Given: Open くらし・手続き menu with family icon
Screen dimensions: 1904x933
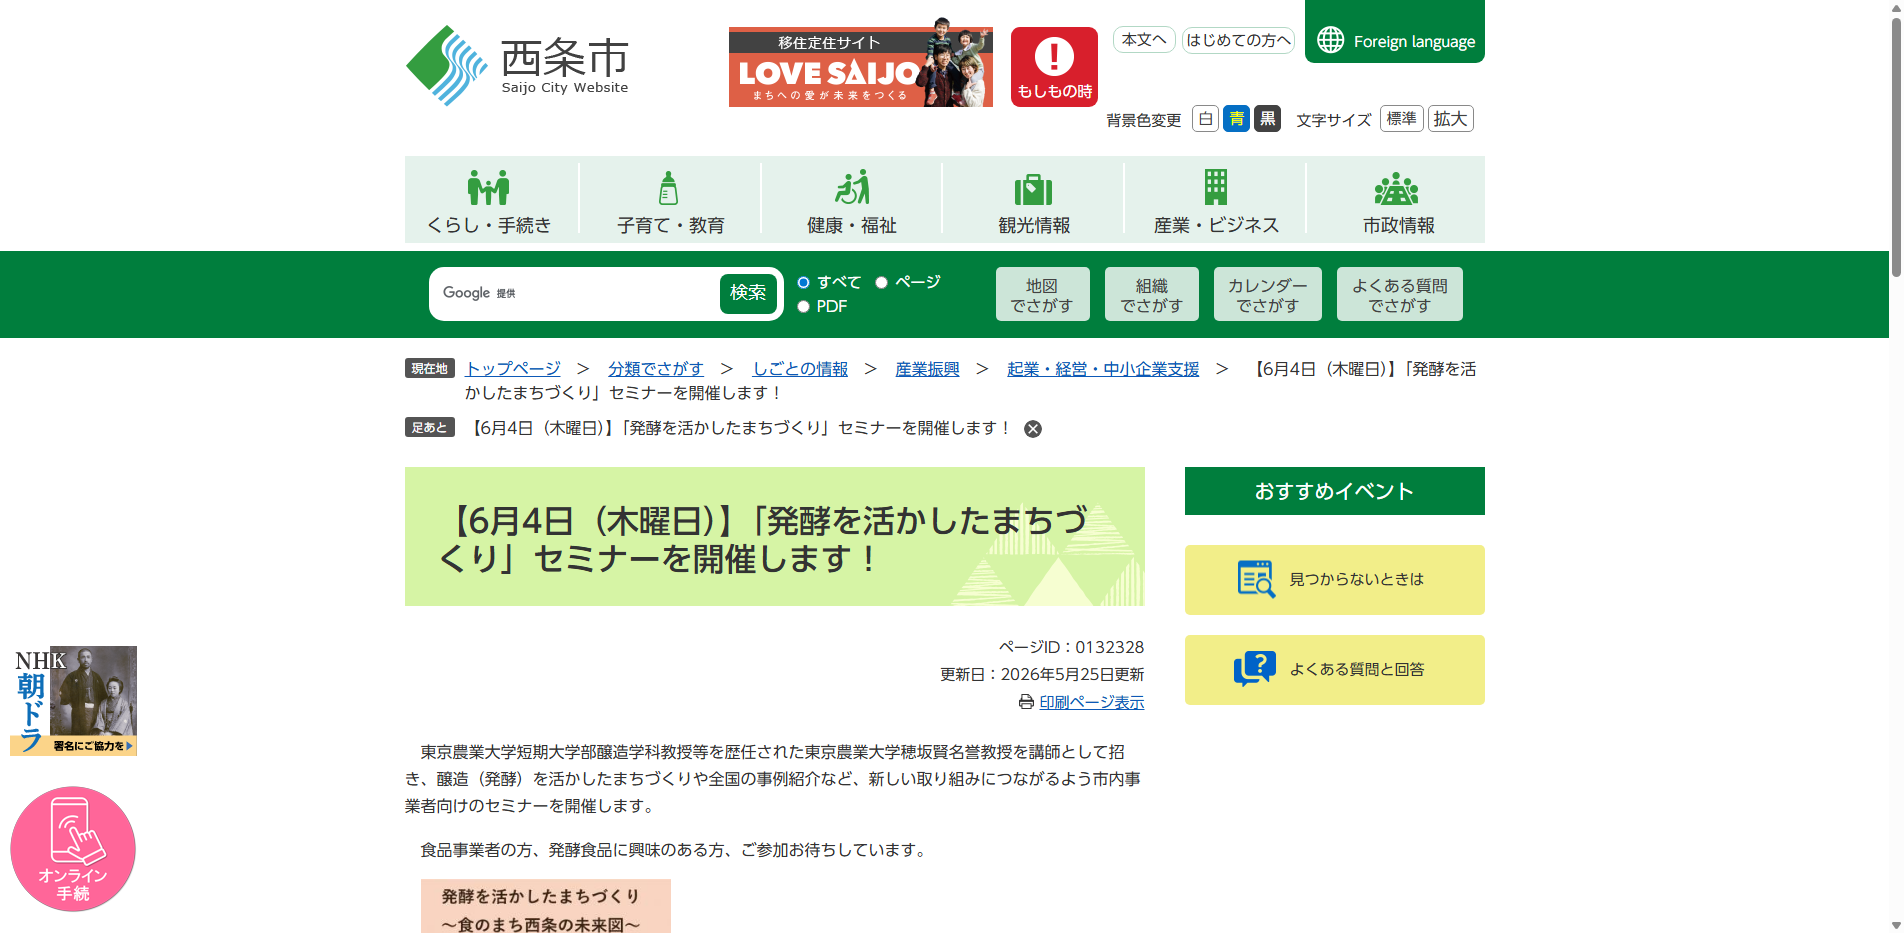Looking at the screenshot, I should 489,200.
